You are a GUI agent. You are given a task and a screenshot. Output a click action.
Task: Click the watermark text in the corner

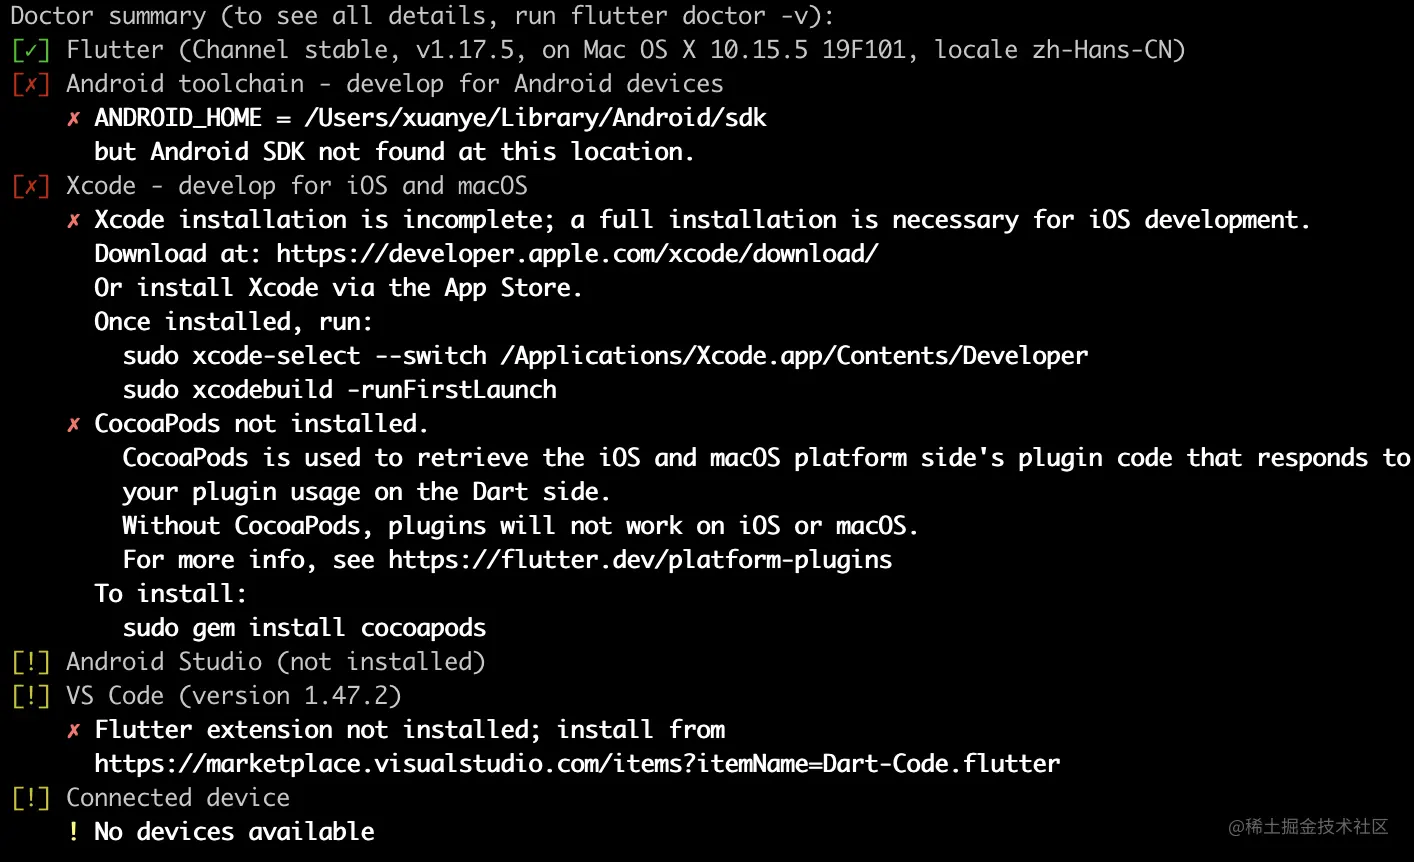[1308, 826]
